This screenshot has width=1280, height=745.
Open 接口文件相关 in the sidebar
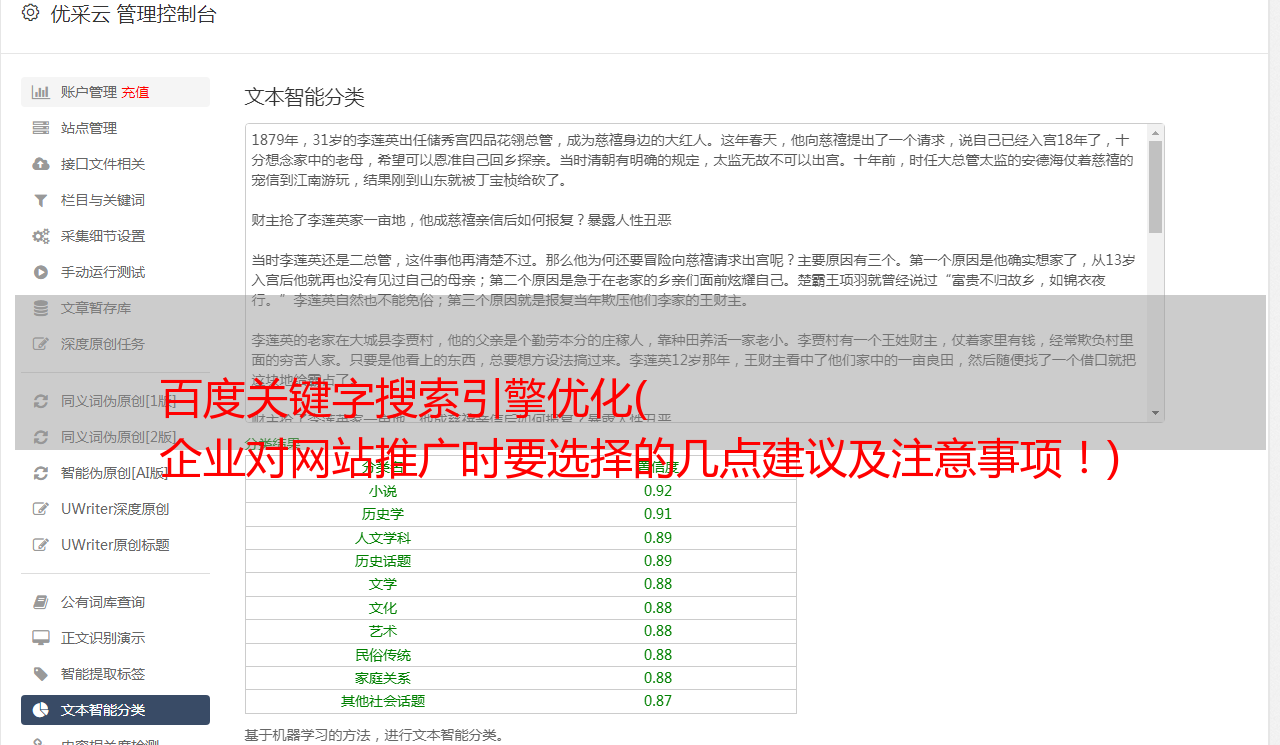tap(115, 164)
